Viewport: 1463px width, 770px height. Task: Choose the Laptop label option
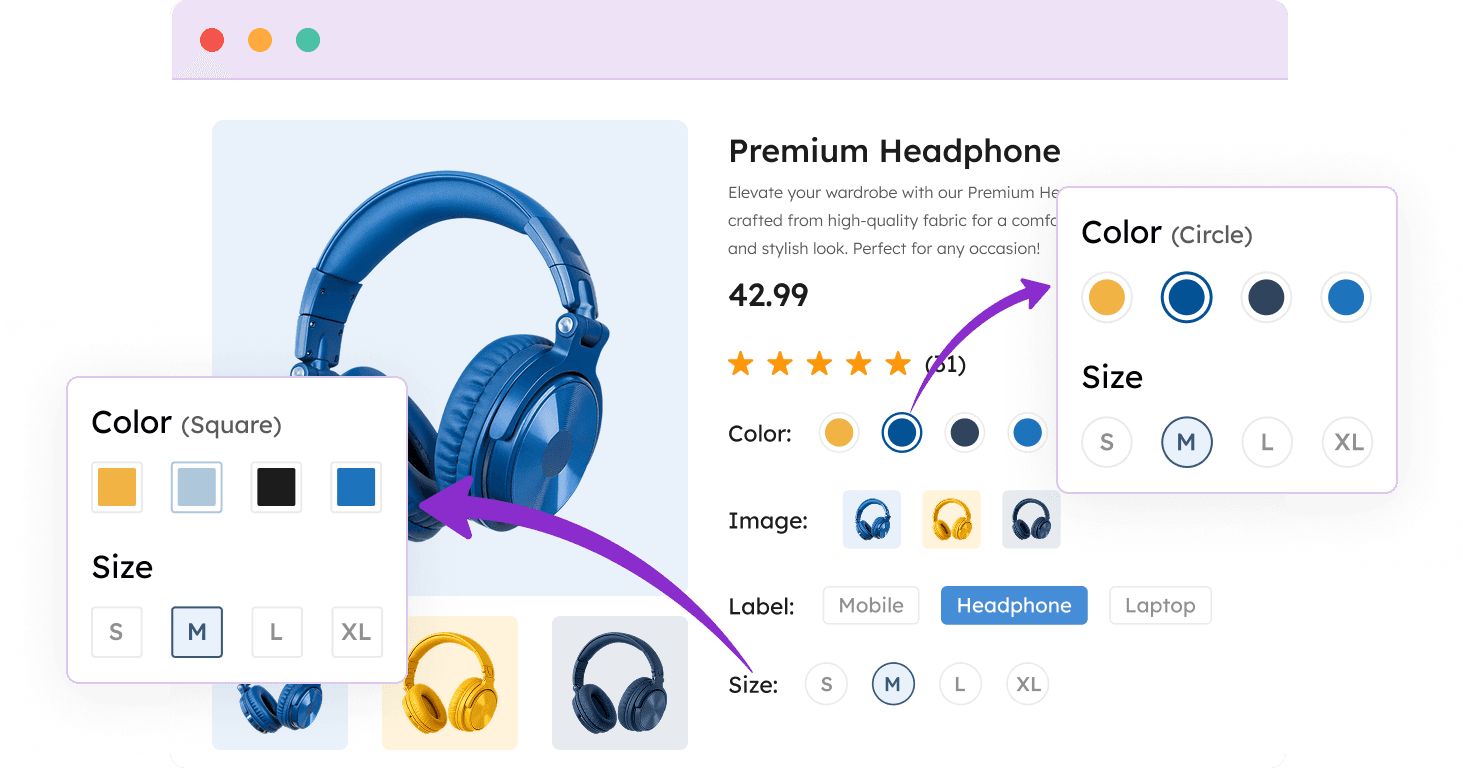1160,605
